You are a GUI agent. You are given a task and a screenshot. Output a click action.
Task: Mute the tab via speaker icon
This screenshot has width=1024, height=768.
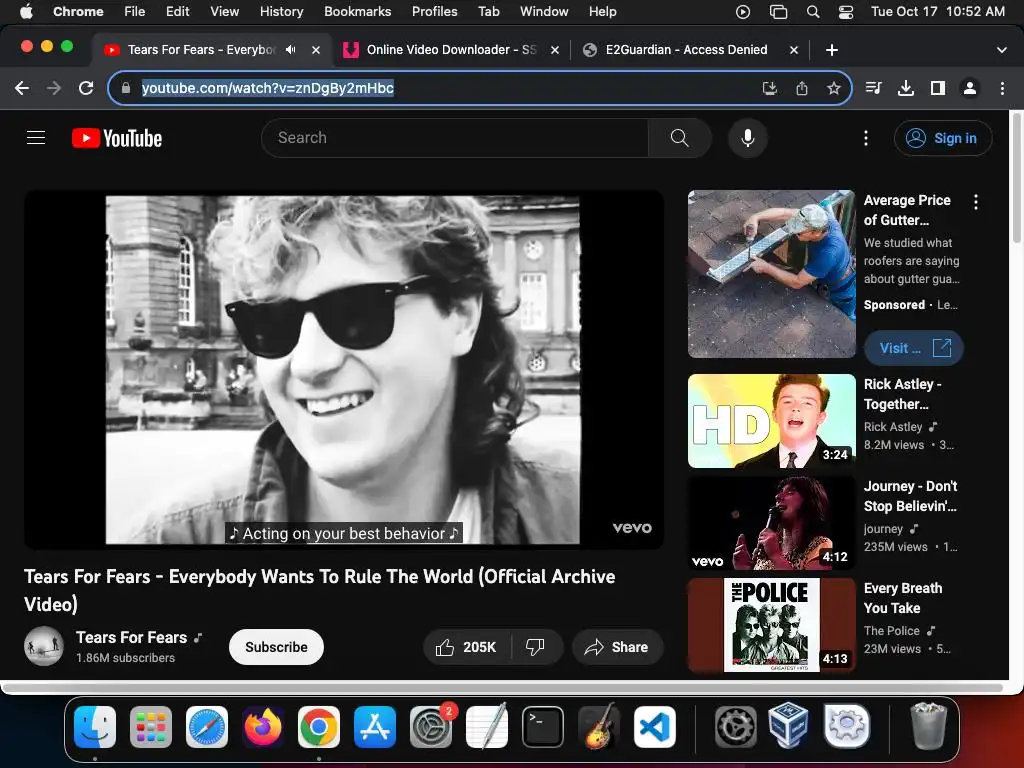[x=291, y=50]
